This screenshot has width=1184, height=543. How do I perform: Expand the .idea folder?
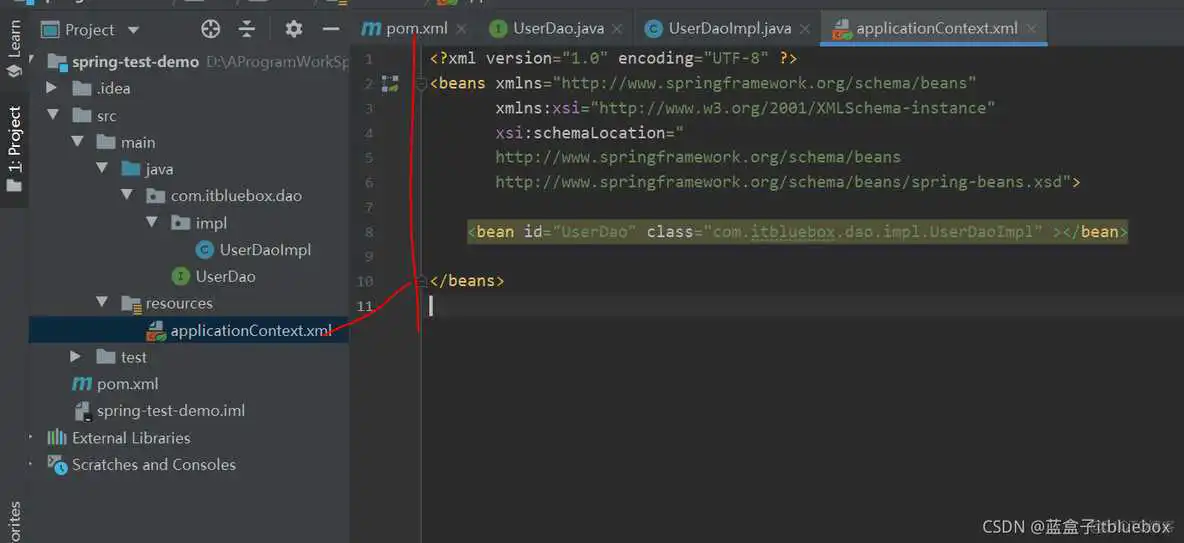(51, 88)
